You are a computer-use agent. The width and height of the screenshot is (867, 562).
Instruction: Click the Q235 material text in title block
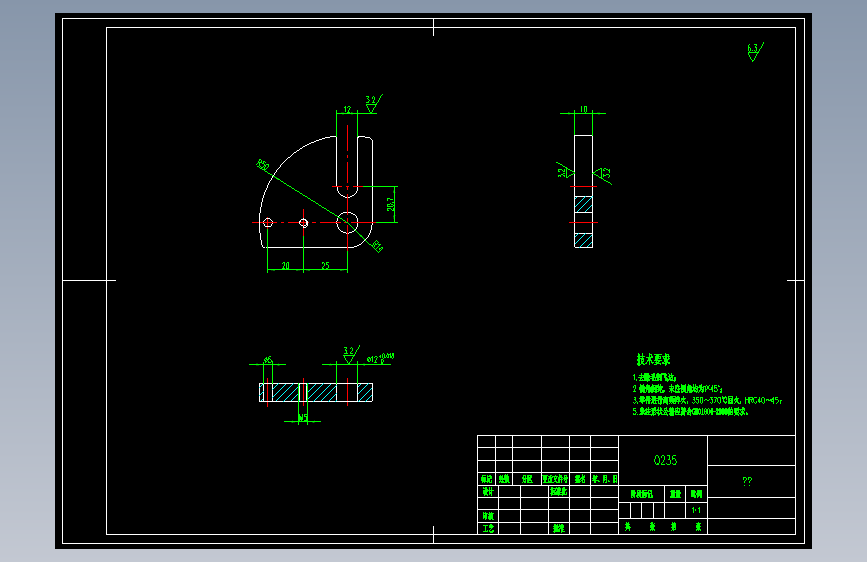665,460
